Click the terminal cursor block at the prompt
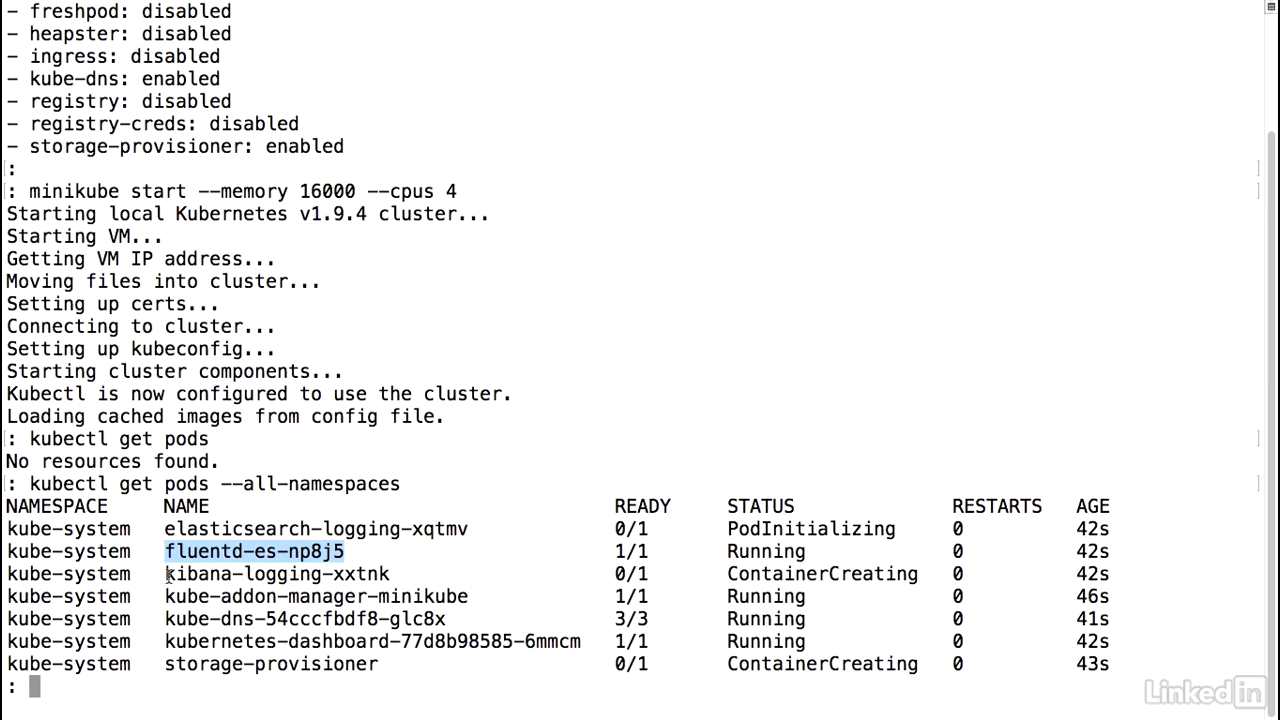1280x720 pixels. pyautogui.click(x=35, y=686)
